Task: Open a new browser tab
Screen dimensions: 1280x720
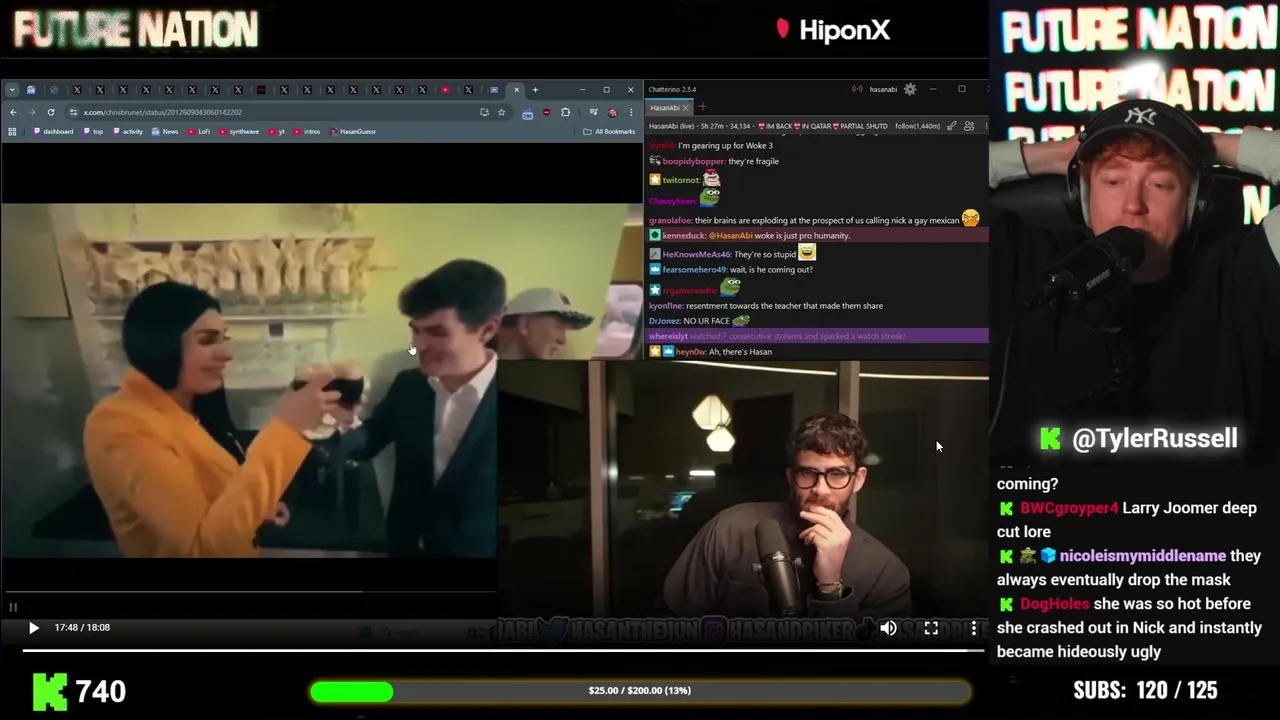Action: (x=535, y=90)
